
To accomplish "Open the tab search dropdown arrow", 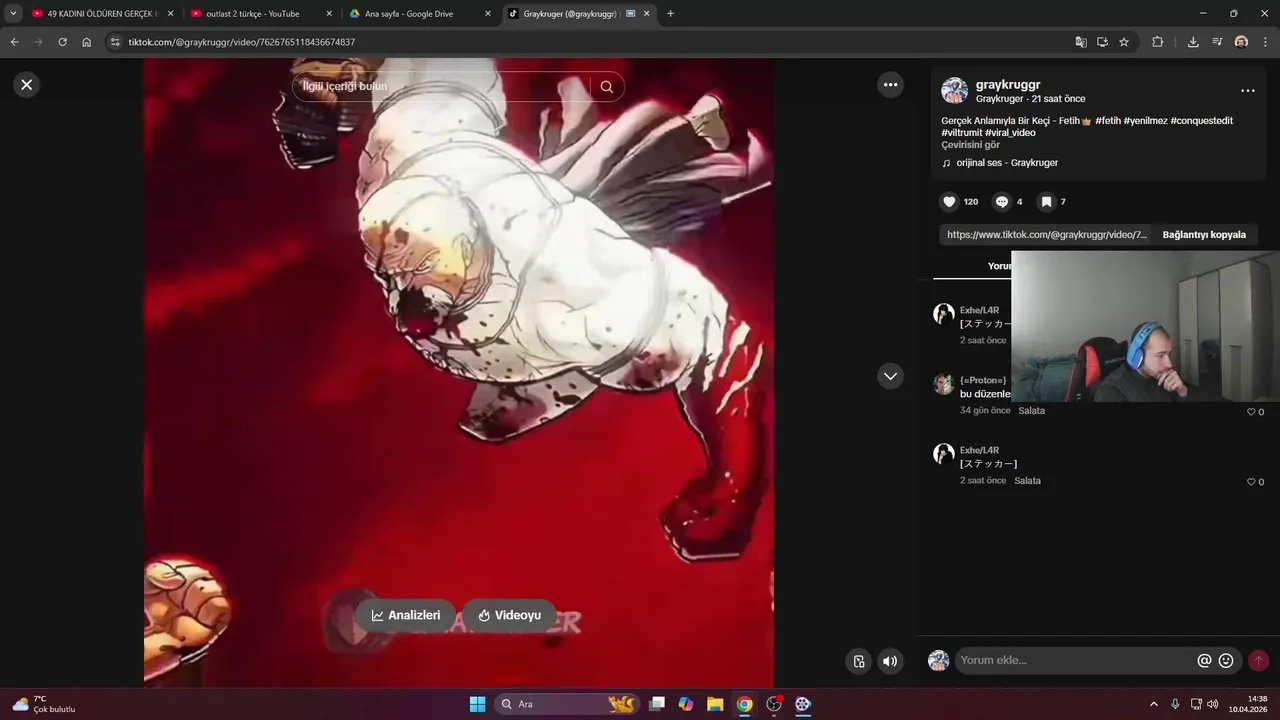I will [x=13, y=14].
